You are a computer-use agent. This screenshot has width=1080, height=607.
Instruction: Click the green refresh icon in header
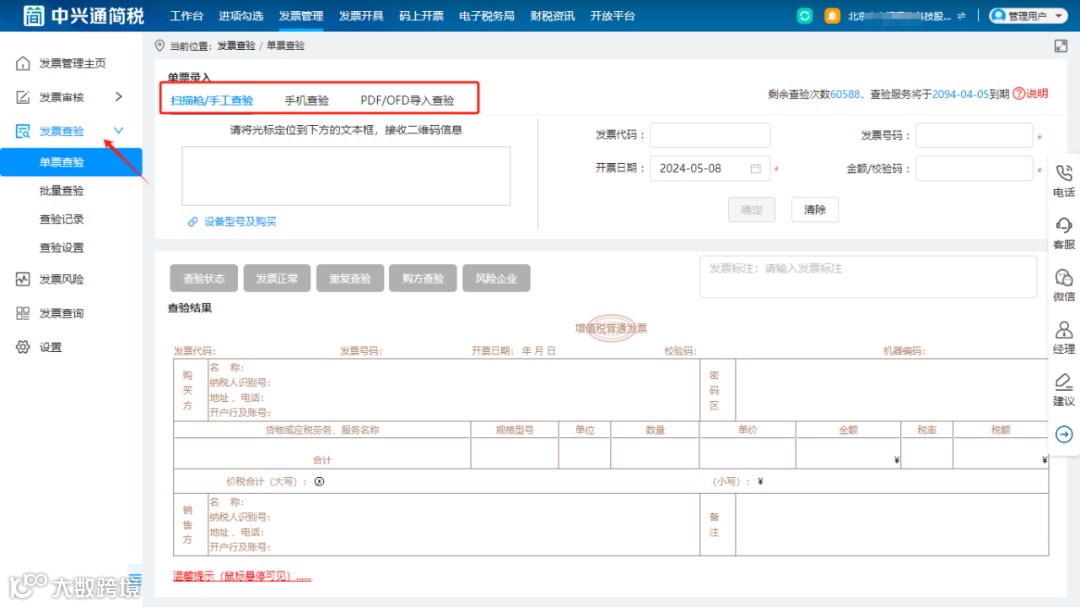804,16
